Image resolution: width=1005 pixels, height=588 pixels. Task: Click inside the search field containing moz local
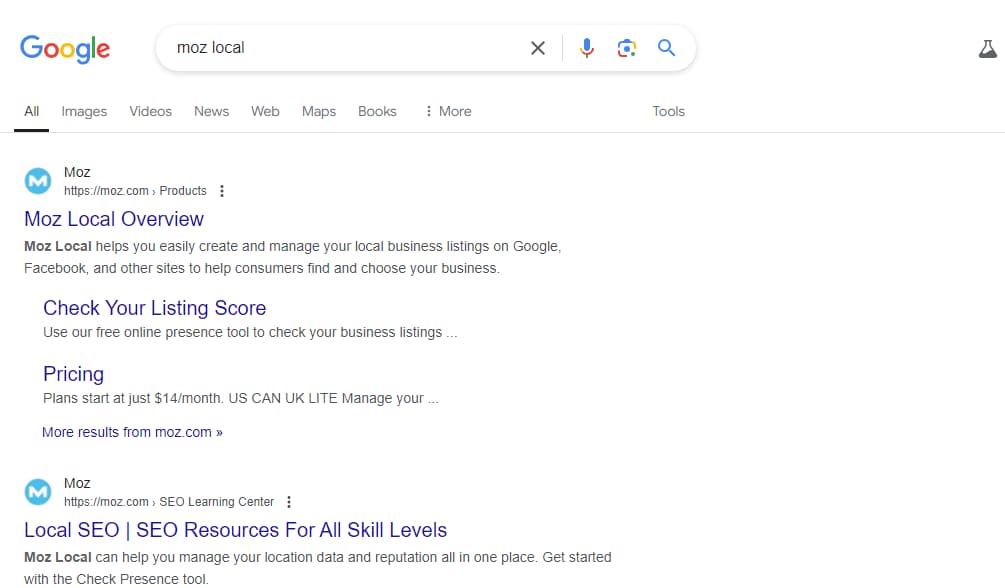pyautogui.click(x=340, y=48)
